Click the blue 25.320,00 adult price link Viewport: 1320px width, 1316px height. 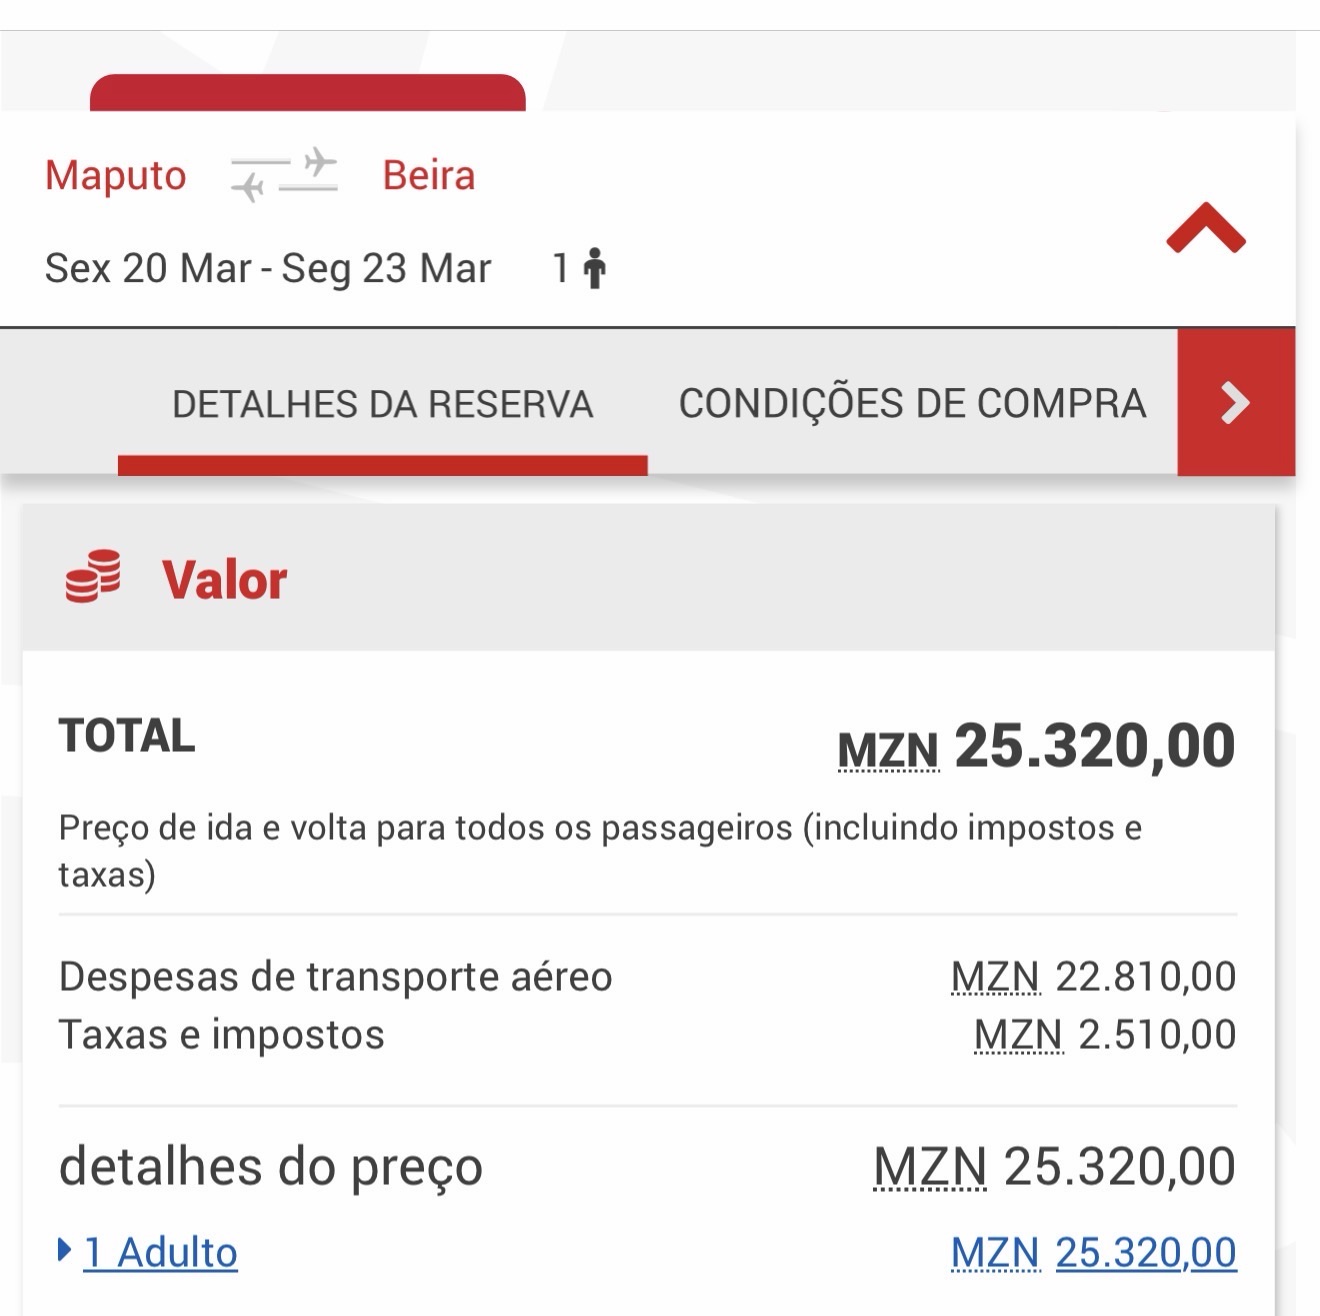pyautogui.click(x=1145, y=1252)
